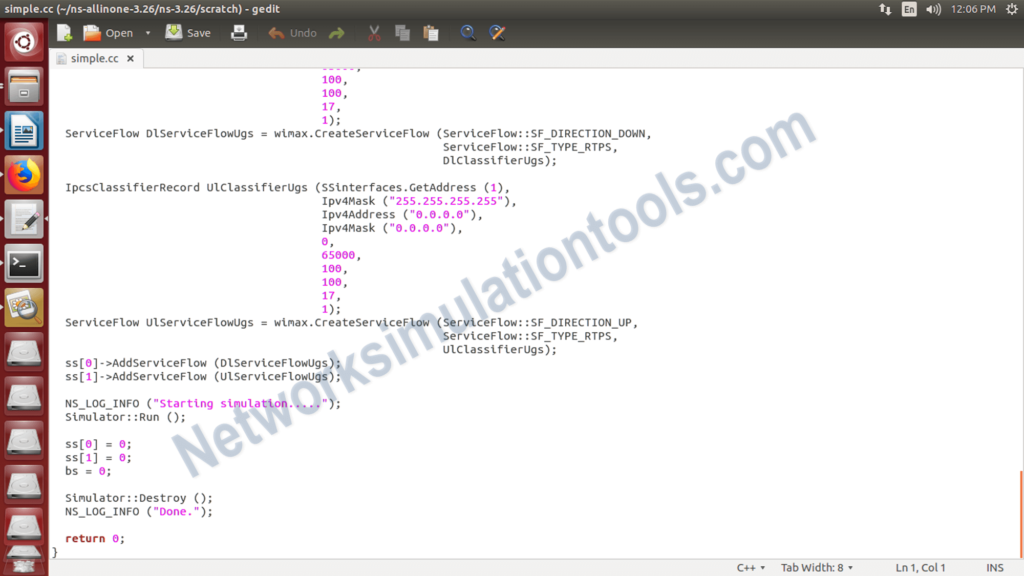Open Find and Replace

497,32
